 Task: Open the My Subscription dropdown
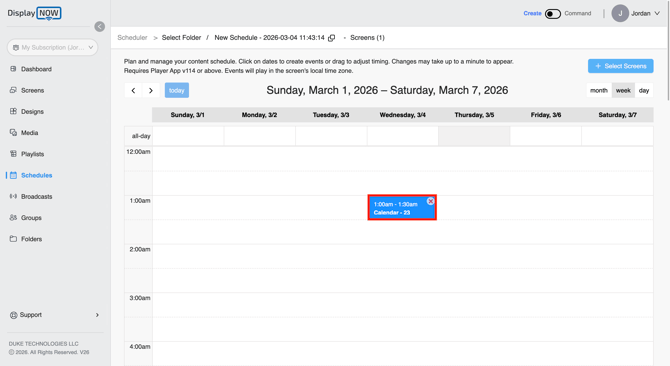pyautogui.click(x=53, y=47)
